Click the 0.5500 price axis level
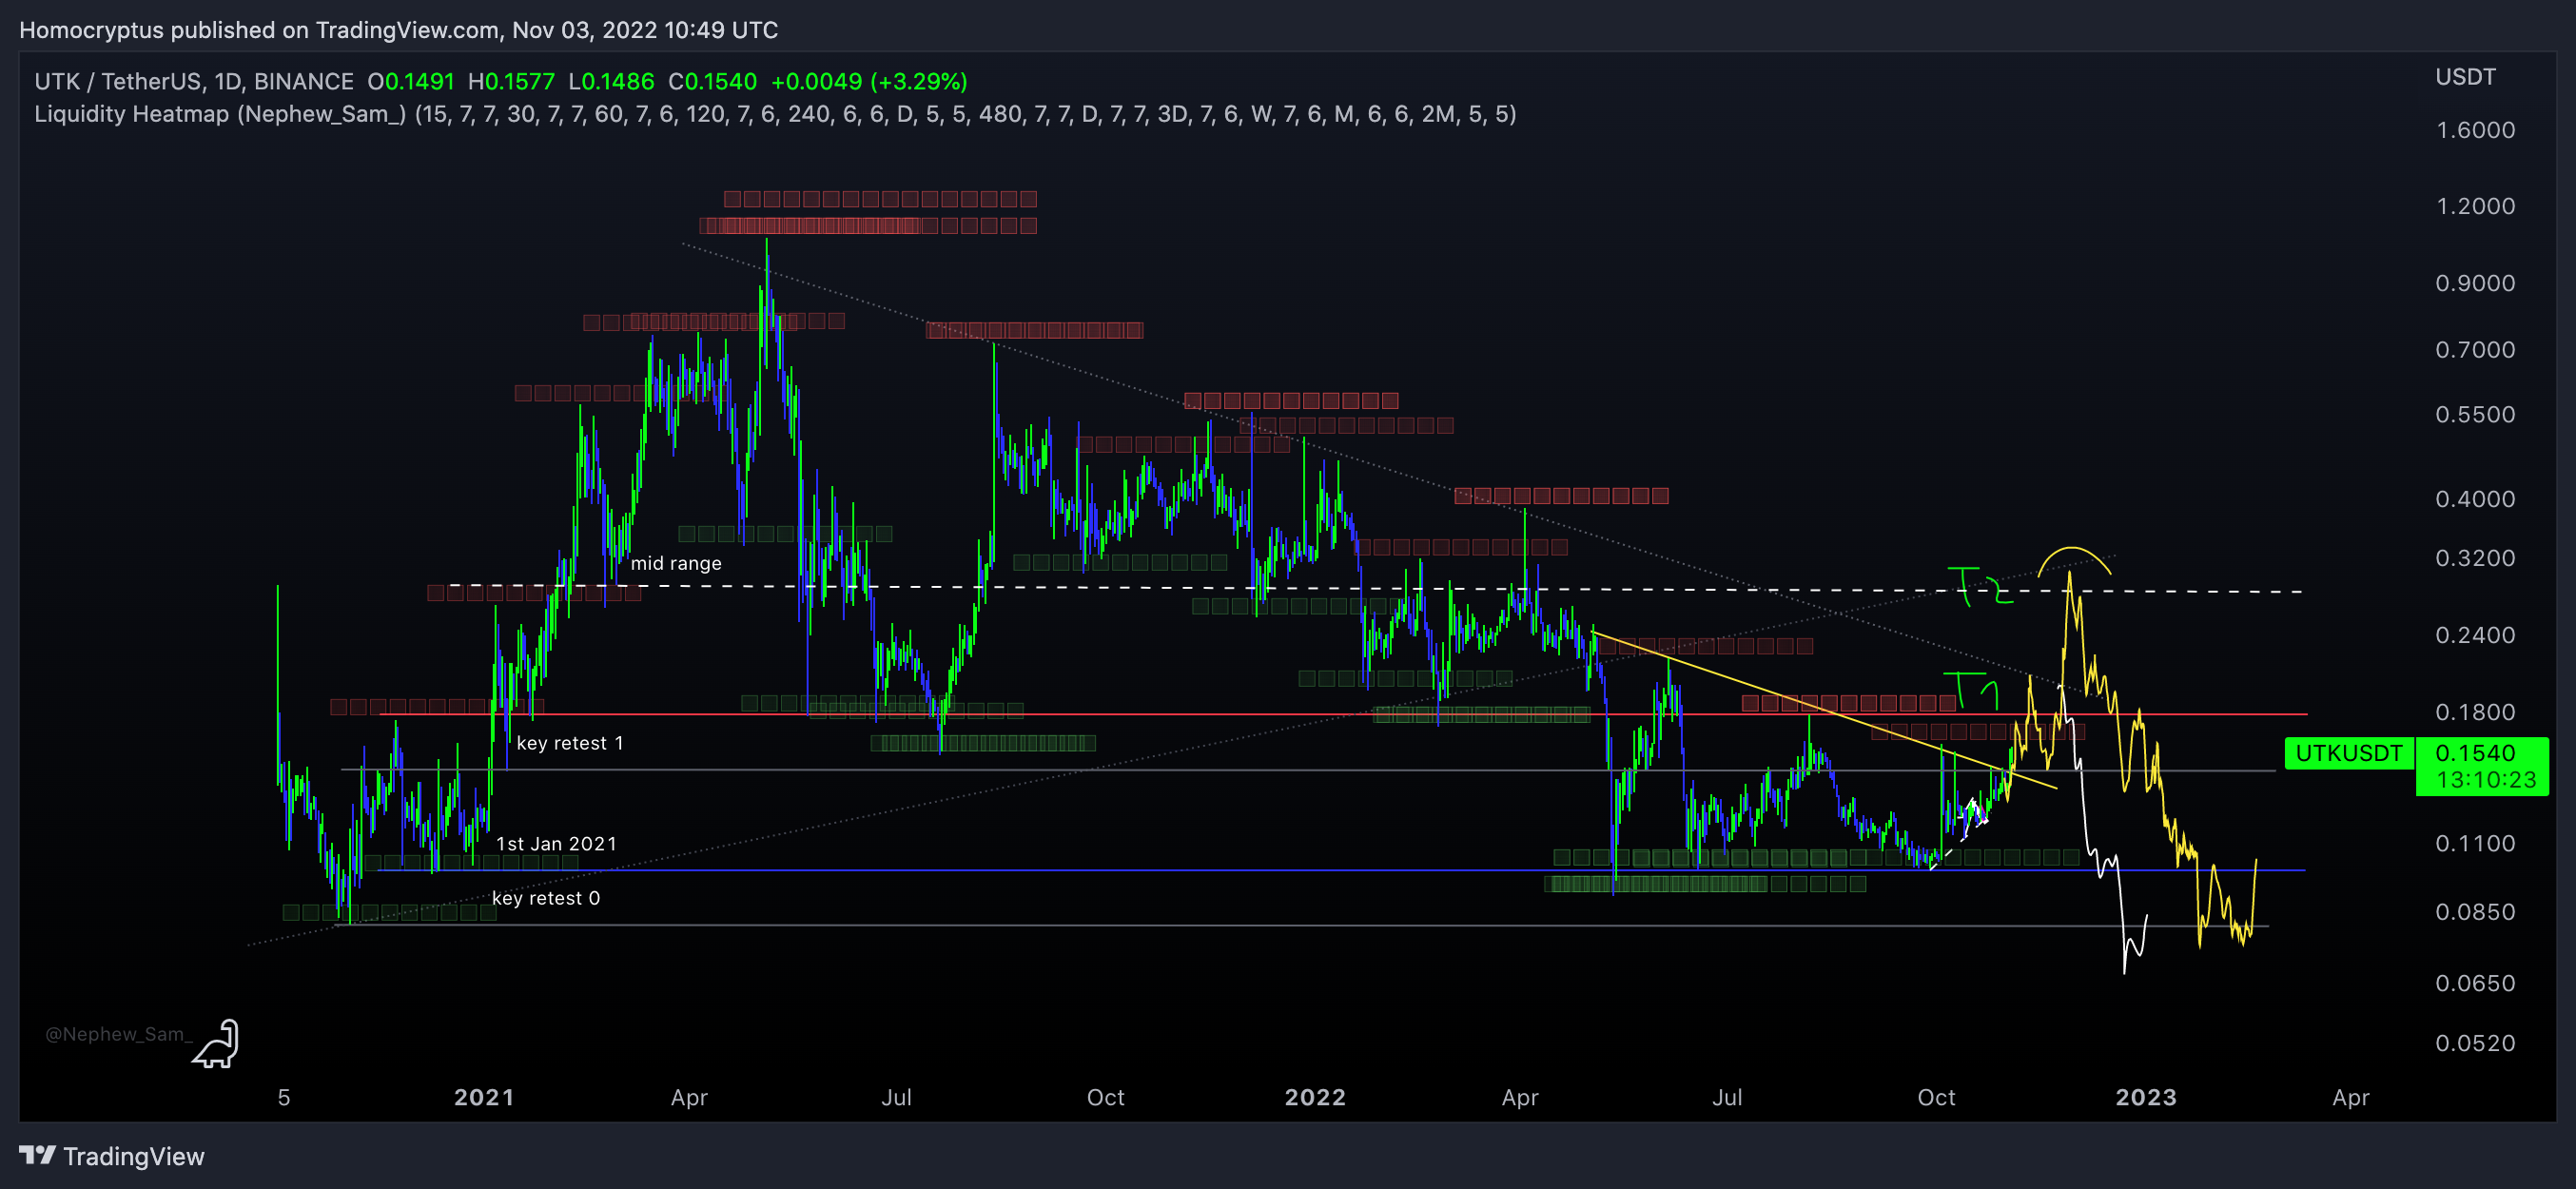This screenshot has height=1189, width=2576. [2475, 415]
